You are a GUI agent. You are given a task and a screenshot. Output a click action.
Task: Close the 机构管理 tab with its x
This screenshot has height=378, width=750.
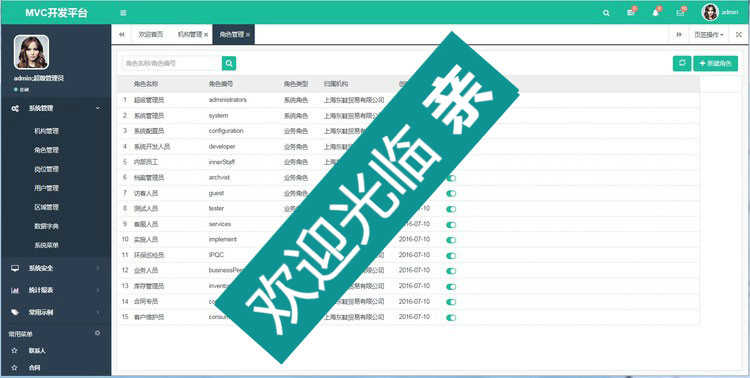pyautogui.click(x=206, y=35)
